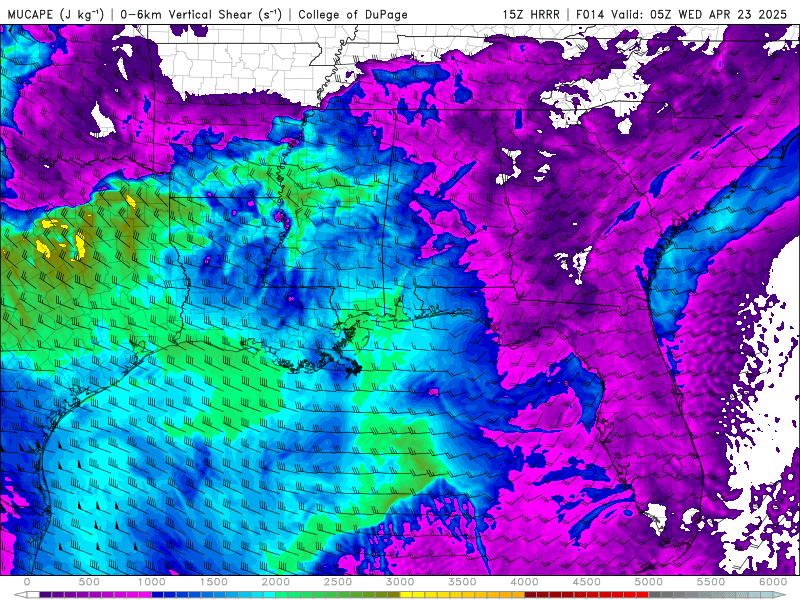Click the 4000 label on the color scale

pyautogui.click(x=525, y=582)
